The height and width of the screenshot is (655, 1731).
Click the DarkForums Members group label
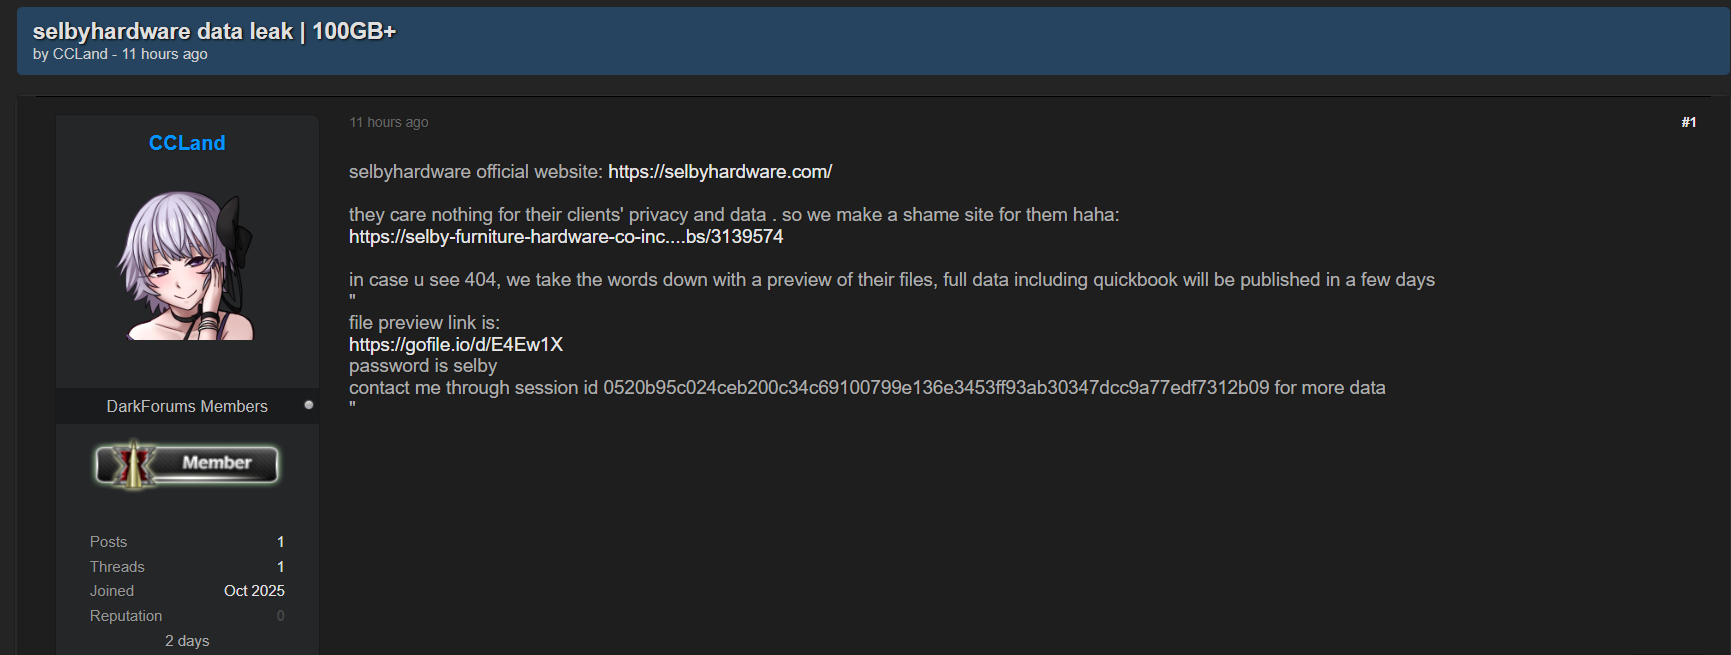[187, 406]
